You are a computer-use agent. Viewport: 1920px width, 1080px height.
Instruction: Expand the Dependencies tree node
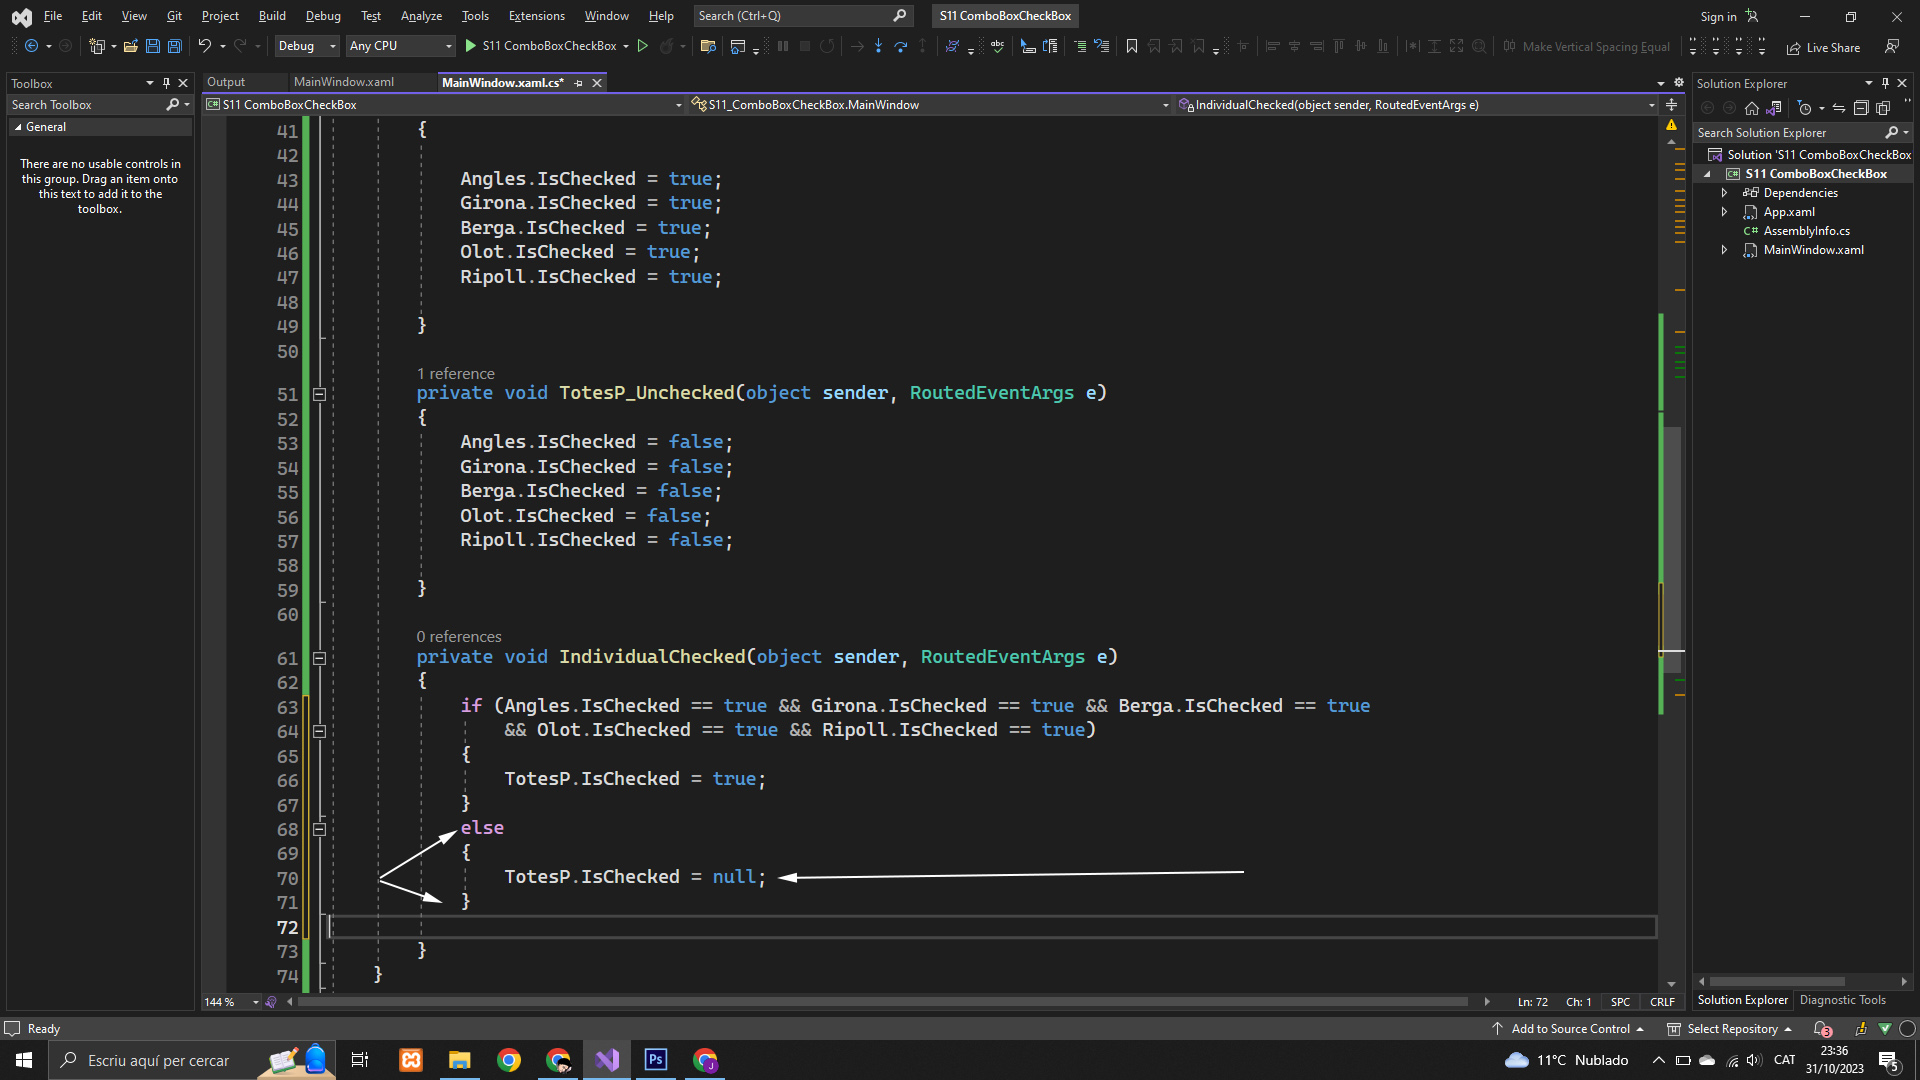[1724, 193]
